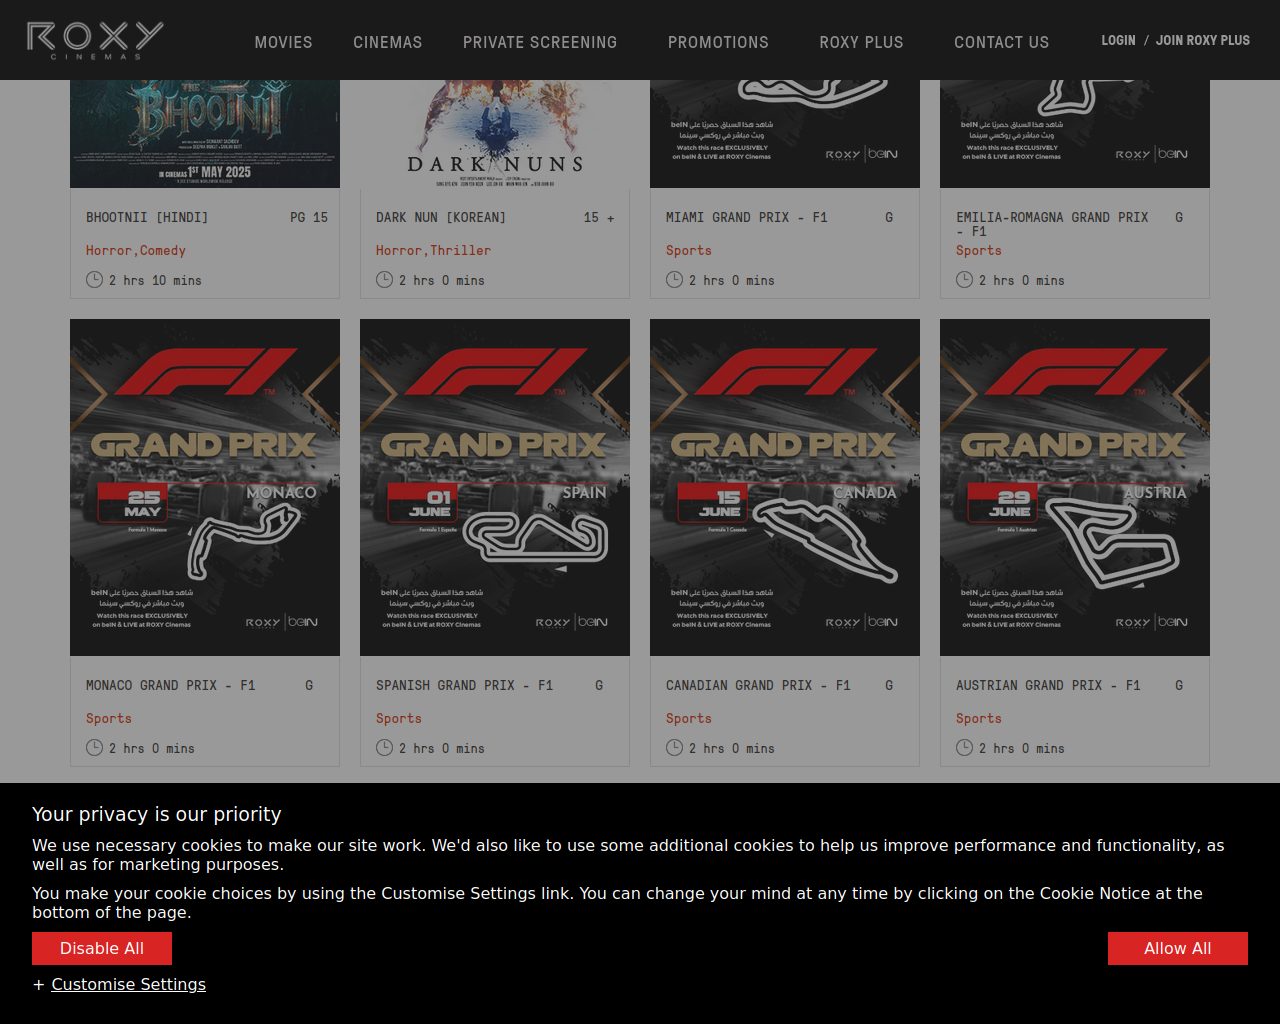This screenshot has width=1280, height=1024.
Task: Click the 2 hrs 10 mins duration
Action: [x=155, y=281]
